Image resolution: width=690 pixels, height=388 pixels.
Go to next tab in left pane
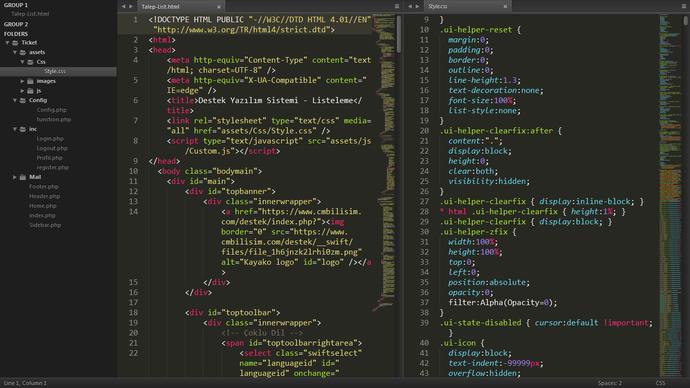click(131, 7)
